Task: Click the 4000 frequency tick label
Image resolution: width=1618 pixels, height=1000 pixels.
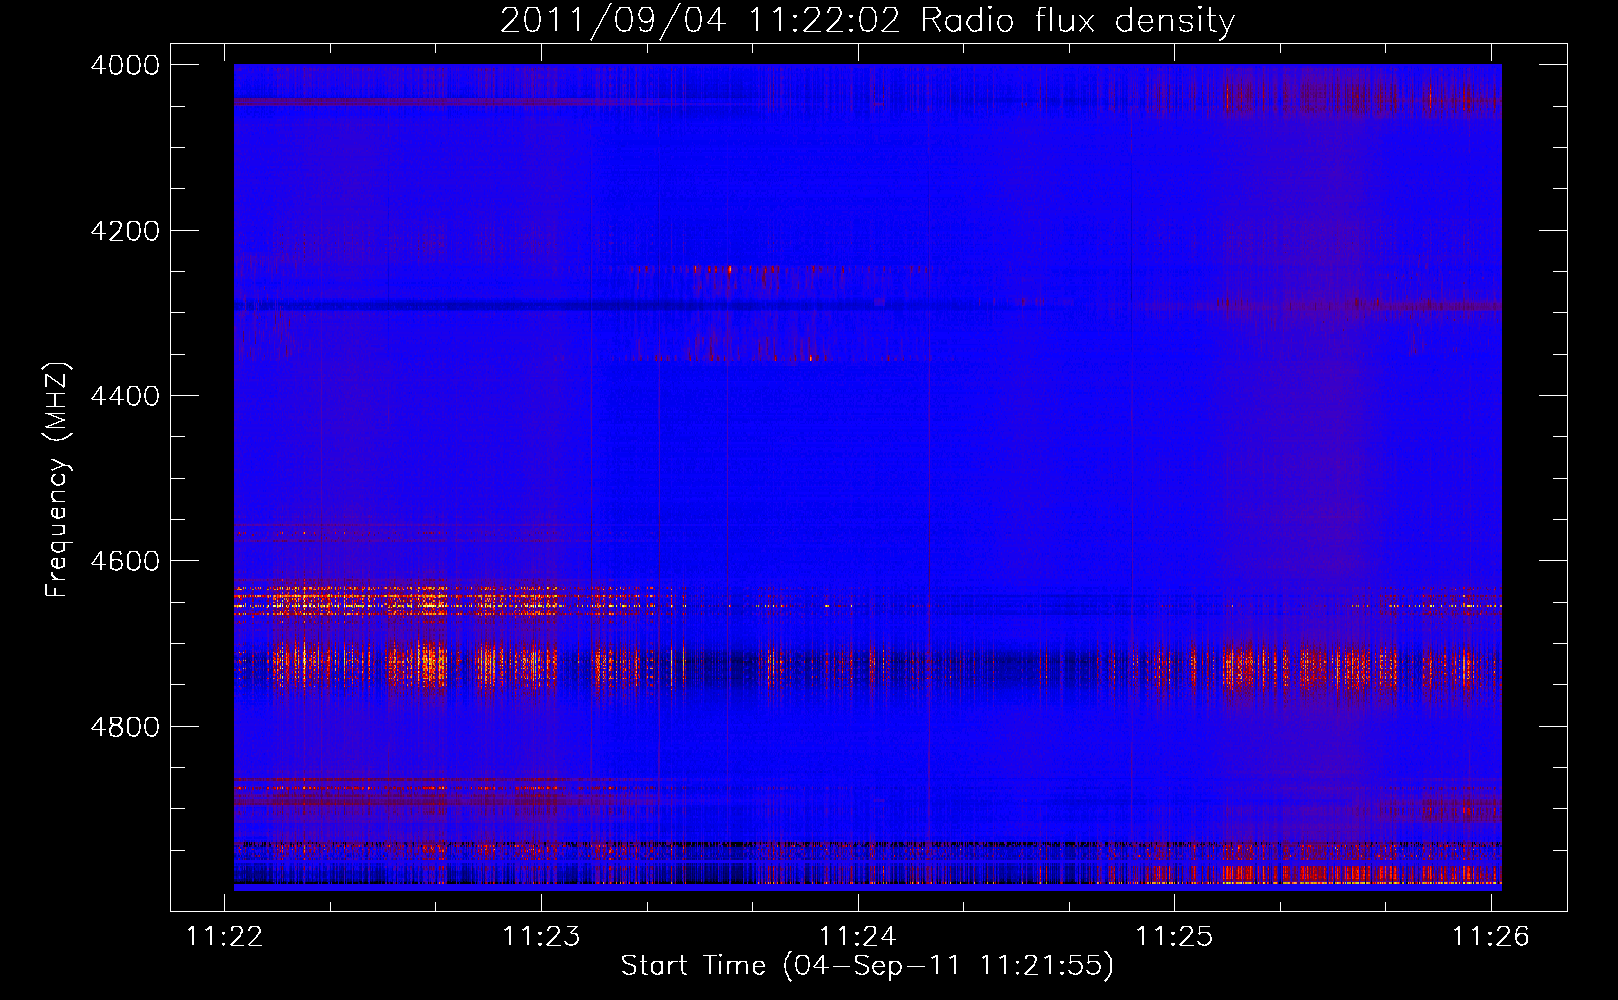Action: [125, 65]
